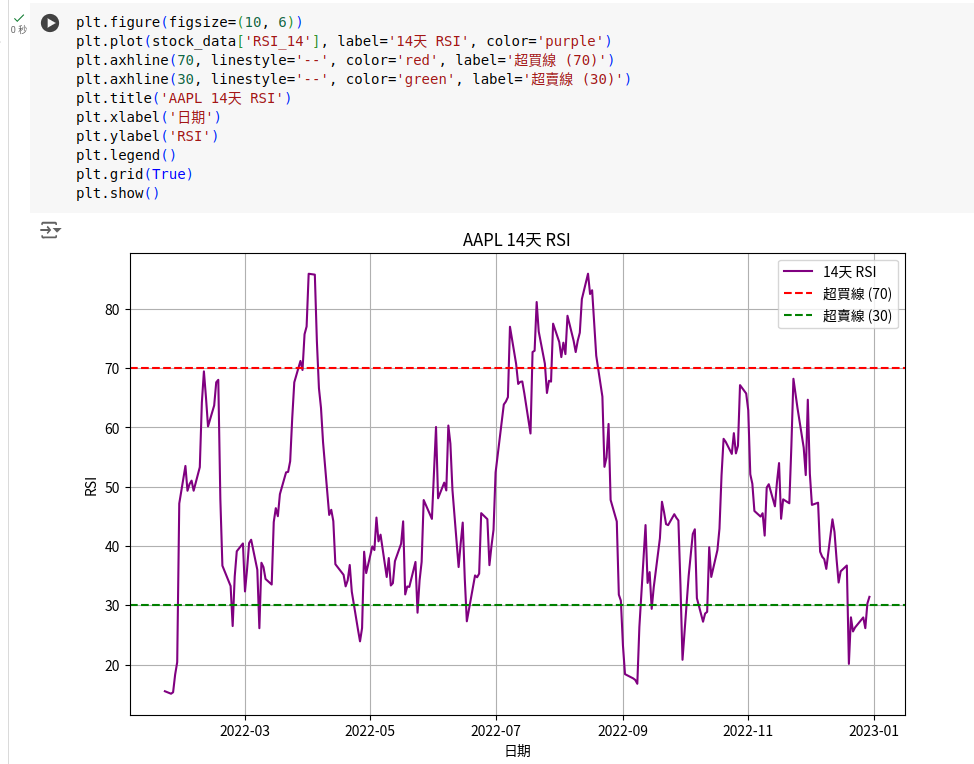974x764 pixels.
Task: Click the legend entry 14天 RSI
Action: pyautogui.click(x=849, y=272)
